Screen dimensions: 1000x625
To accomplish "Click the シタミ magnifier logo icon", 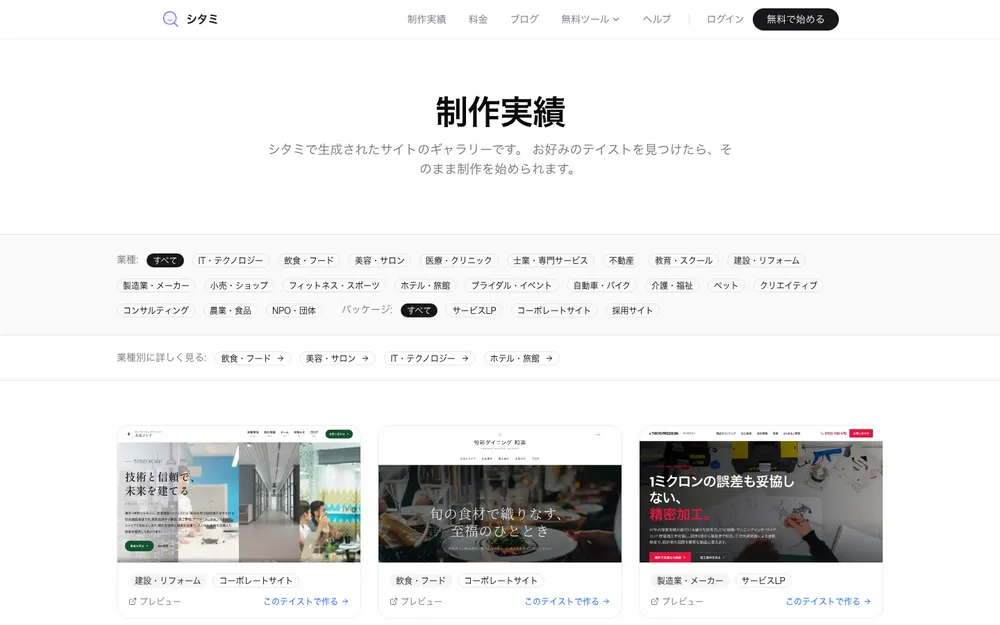I will (x=170, y=19).
